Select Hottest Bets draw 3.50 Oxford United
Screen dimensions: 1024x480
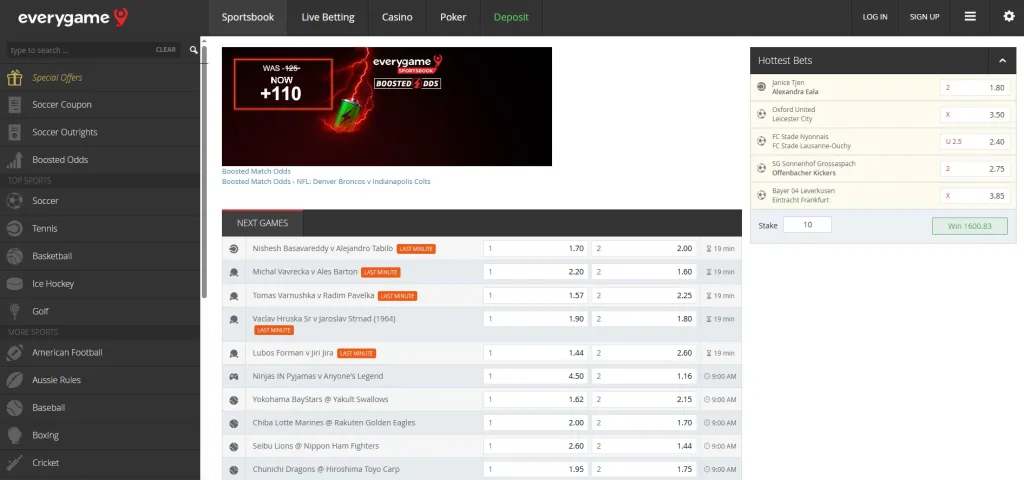[974, 114]
